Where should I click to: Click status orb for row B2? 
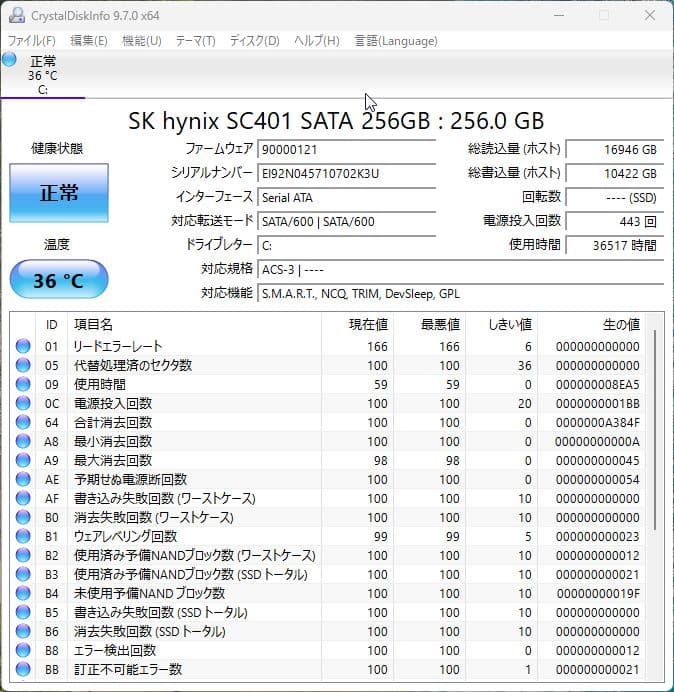click(x=23, y=555)
